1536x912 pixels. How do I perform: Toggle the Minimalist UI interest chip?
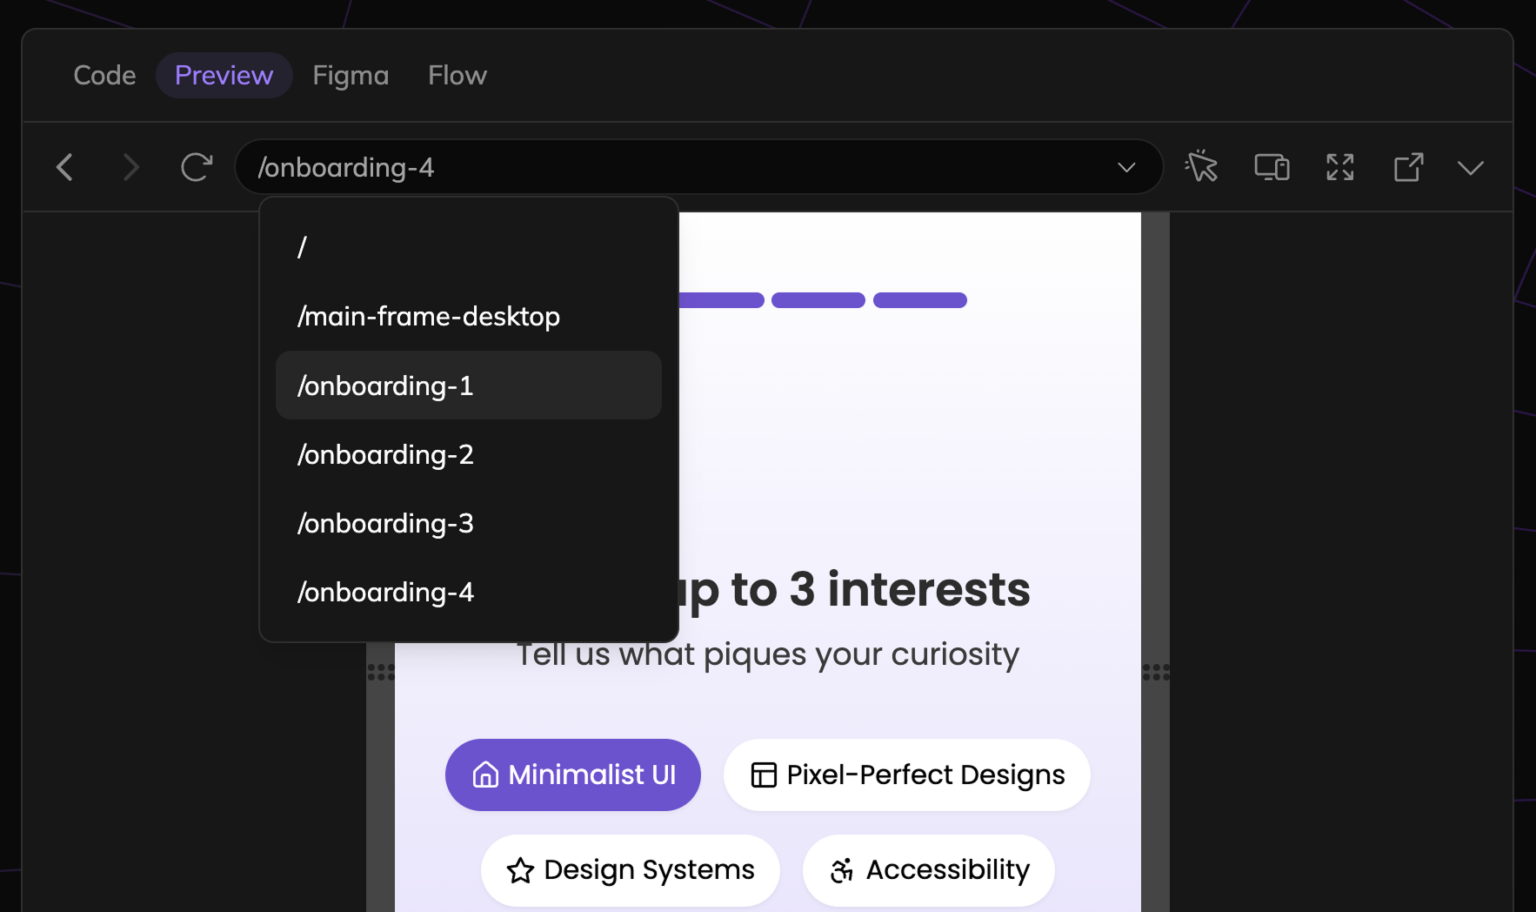tap(572, 774)
